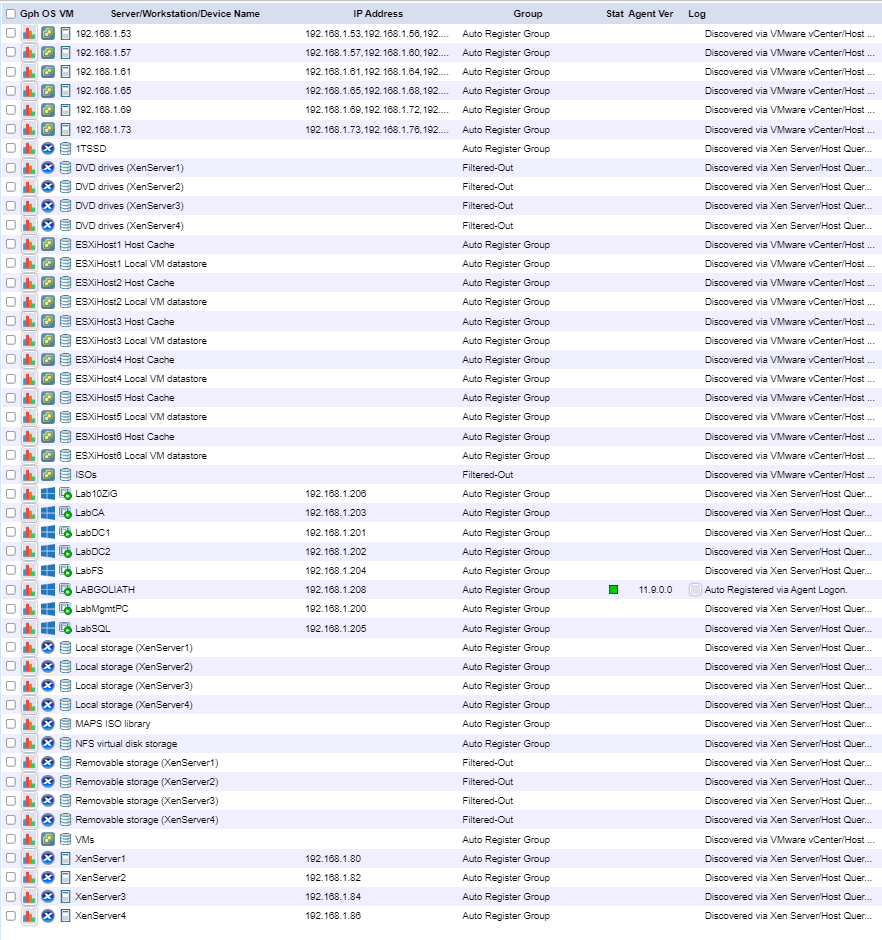Click the VMware OS icon for 192.168.1.53

47,34
